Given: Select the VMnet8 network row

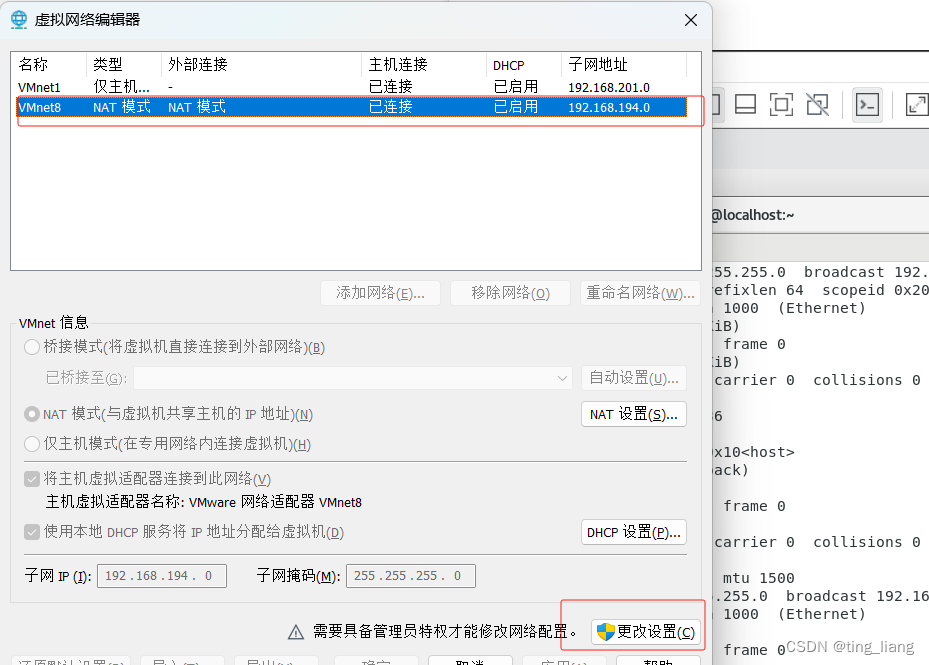Looking at the screenshot, I should click(x=352, y=107).
